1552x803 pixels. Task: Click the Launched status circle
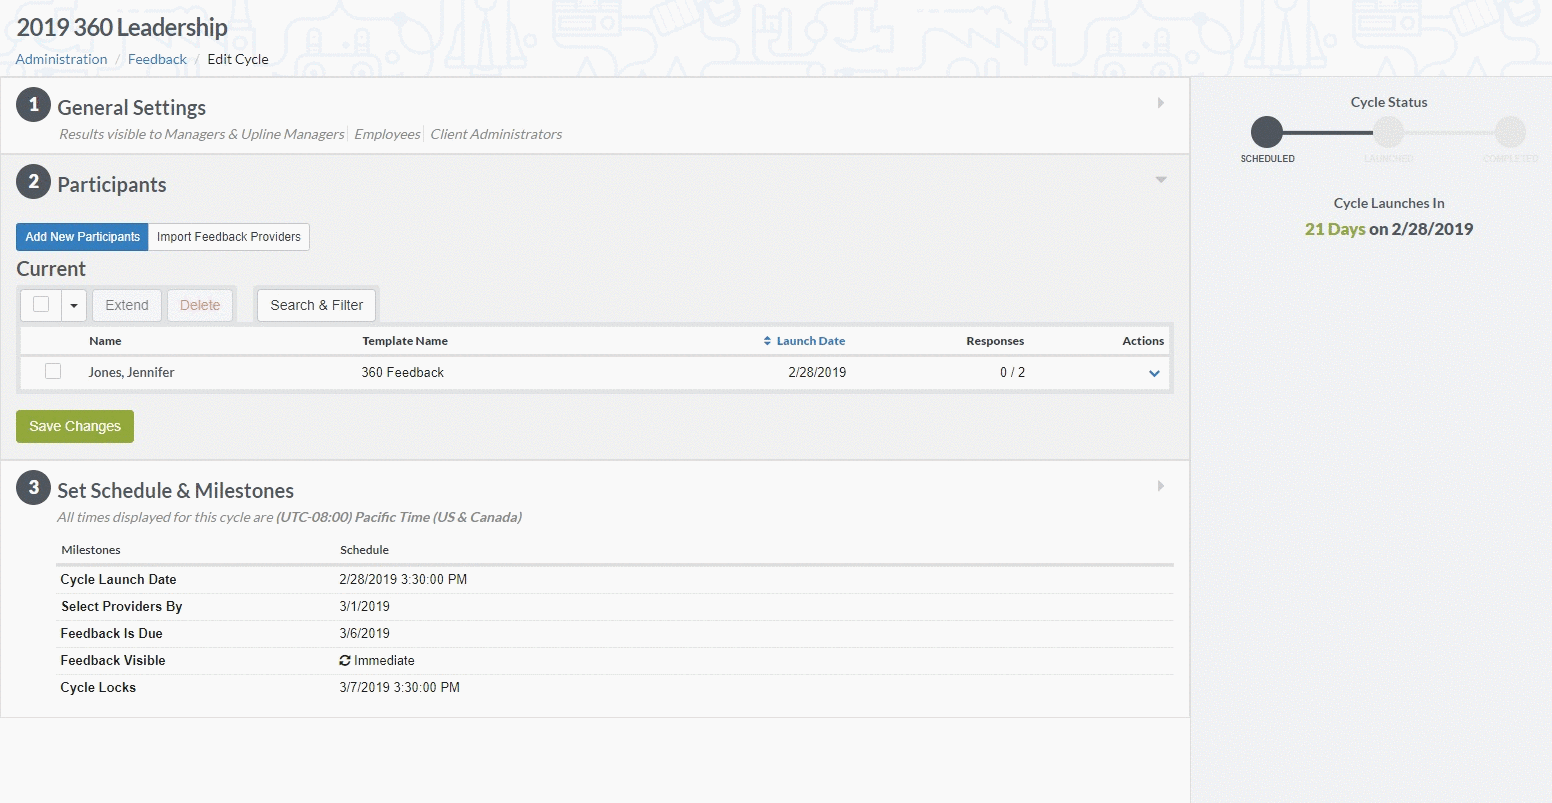coord(1388,132)
